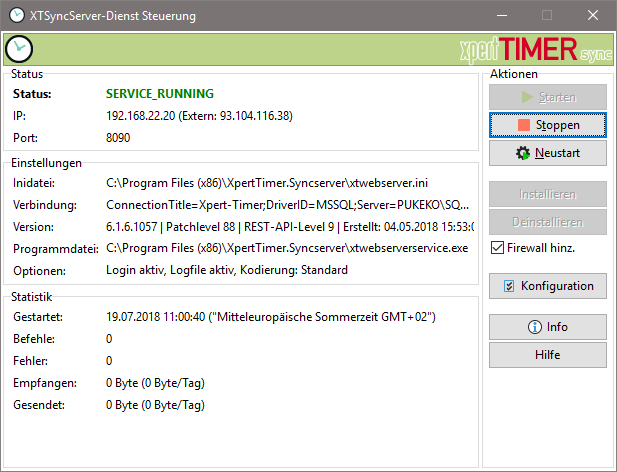
Task: Click the green clock logo in the header
Action: tap(19, 49)
